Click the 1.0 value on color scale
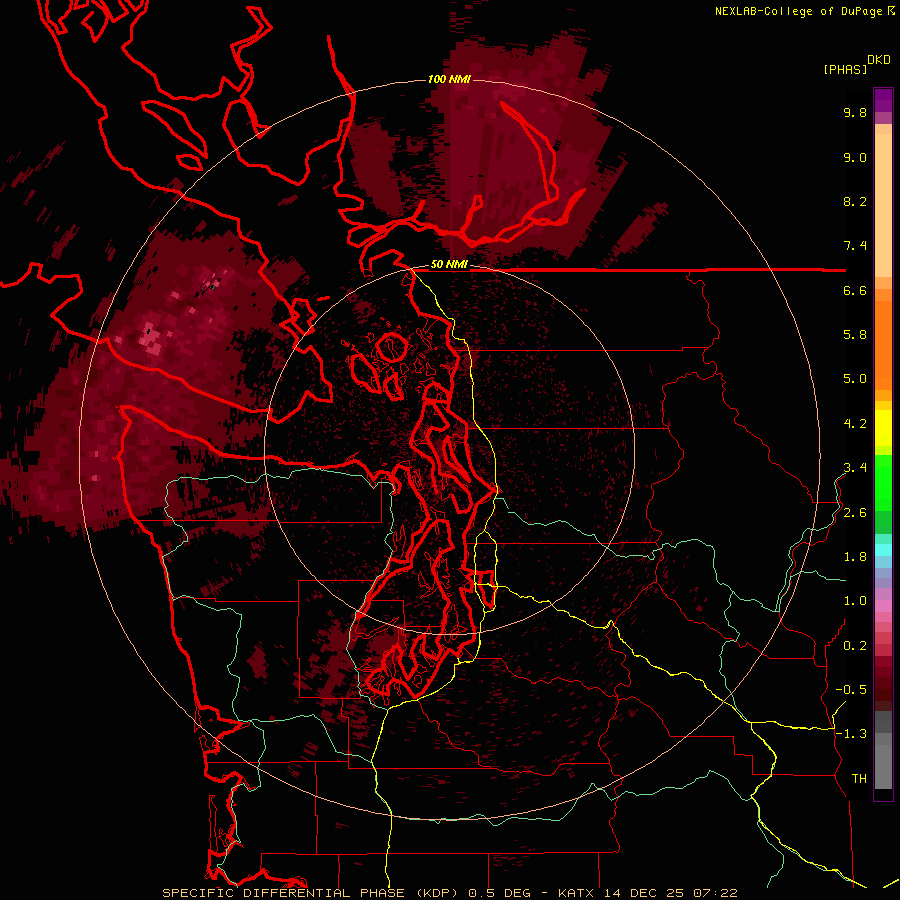 pos(855,601)
